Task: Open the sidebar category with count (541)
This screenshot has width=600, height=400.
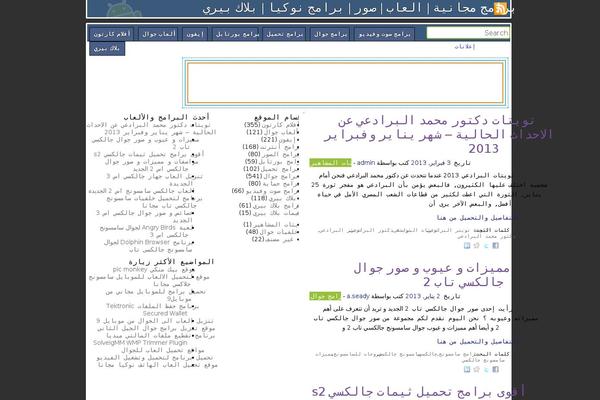Action: (272, 176)
